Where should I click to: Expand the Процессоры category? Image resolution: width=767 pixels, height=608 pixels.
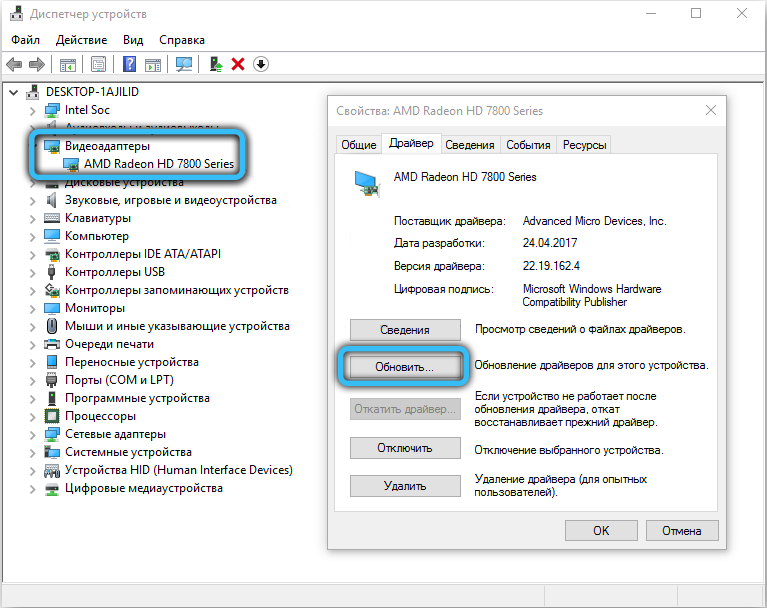tap(32, 417)
